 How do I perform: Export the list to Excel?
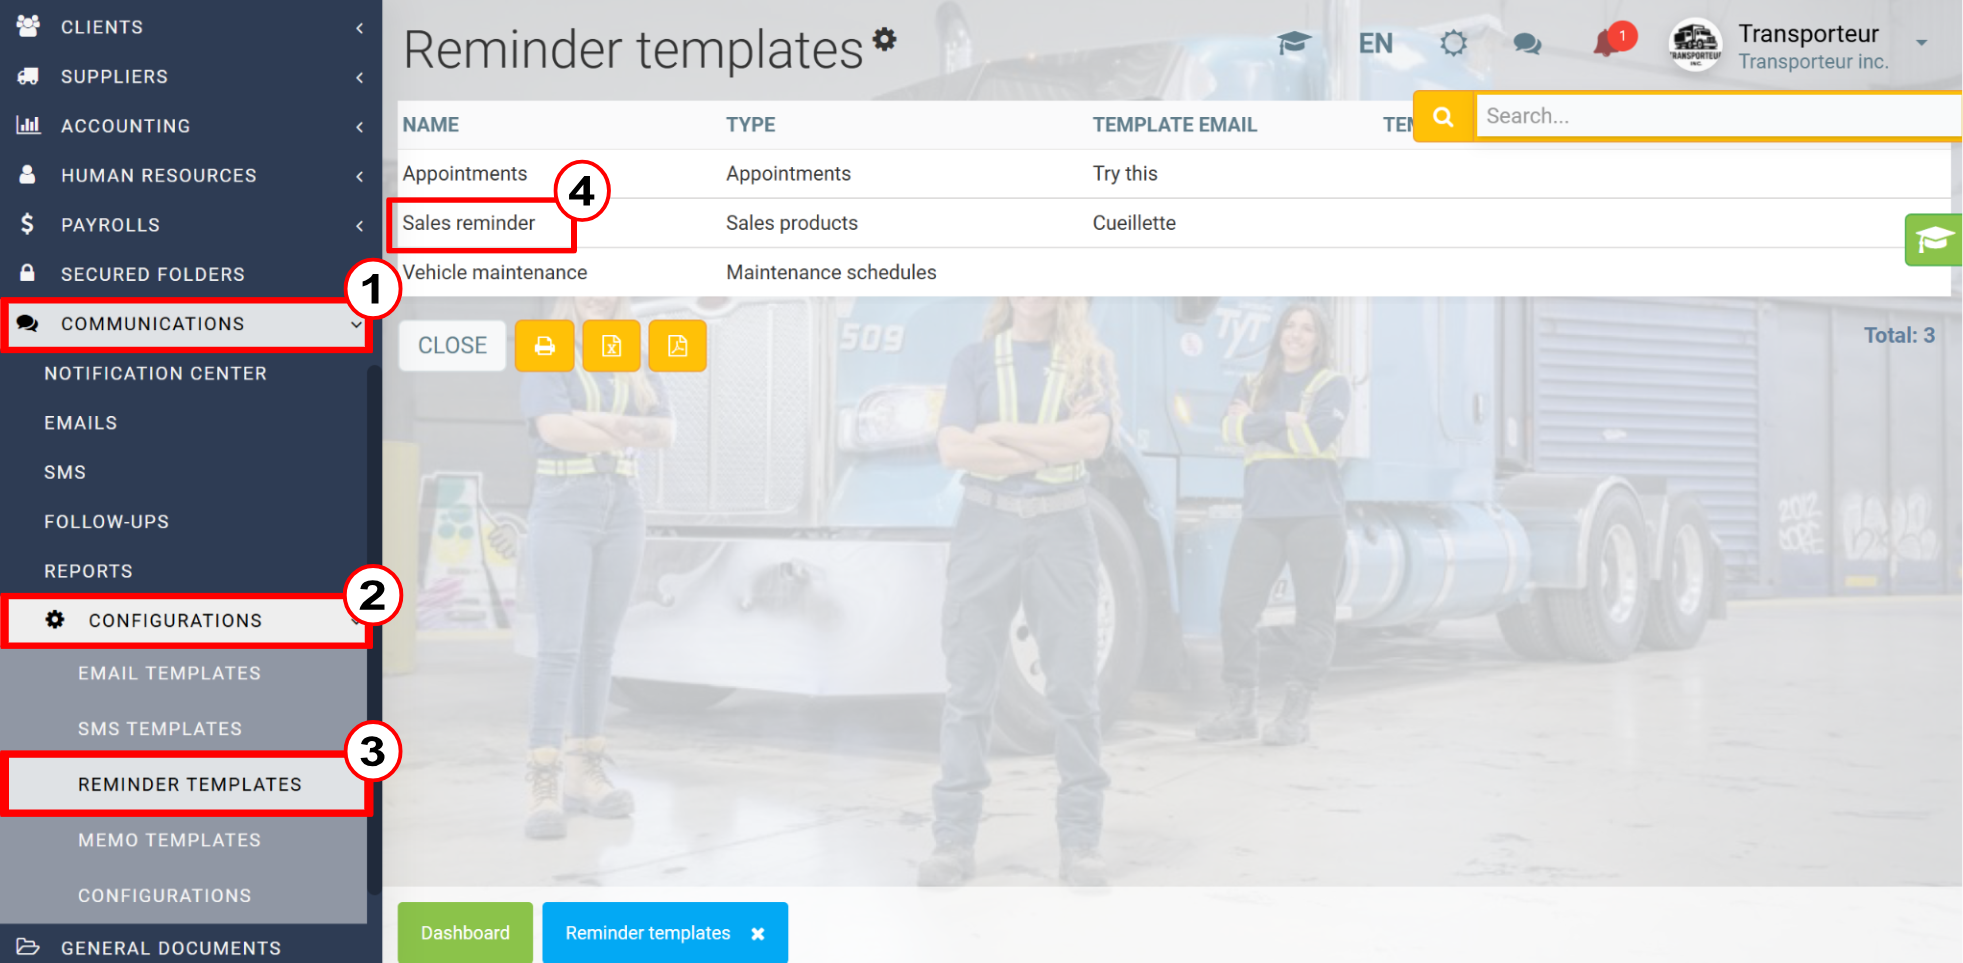pyautogui.click(x=611, y=346)
